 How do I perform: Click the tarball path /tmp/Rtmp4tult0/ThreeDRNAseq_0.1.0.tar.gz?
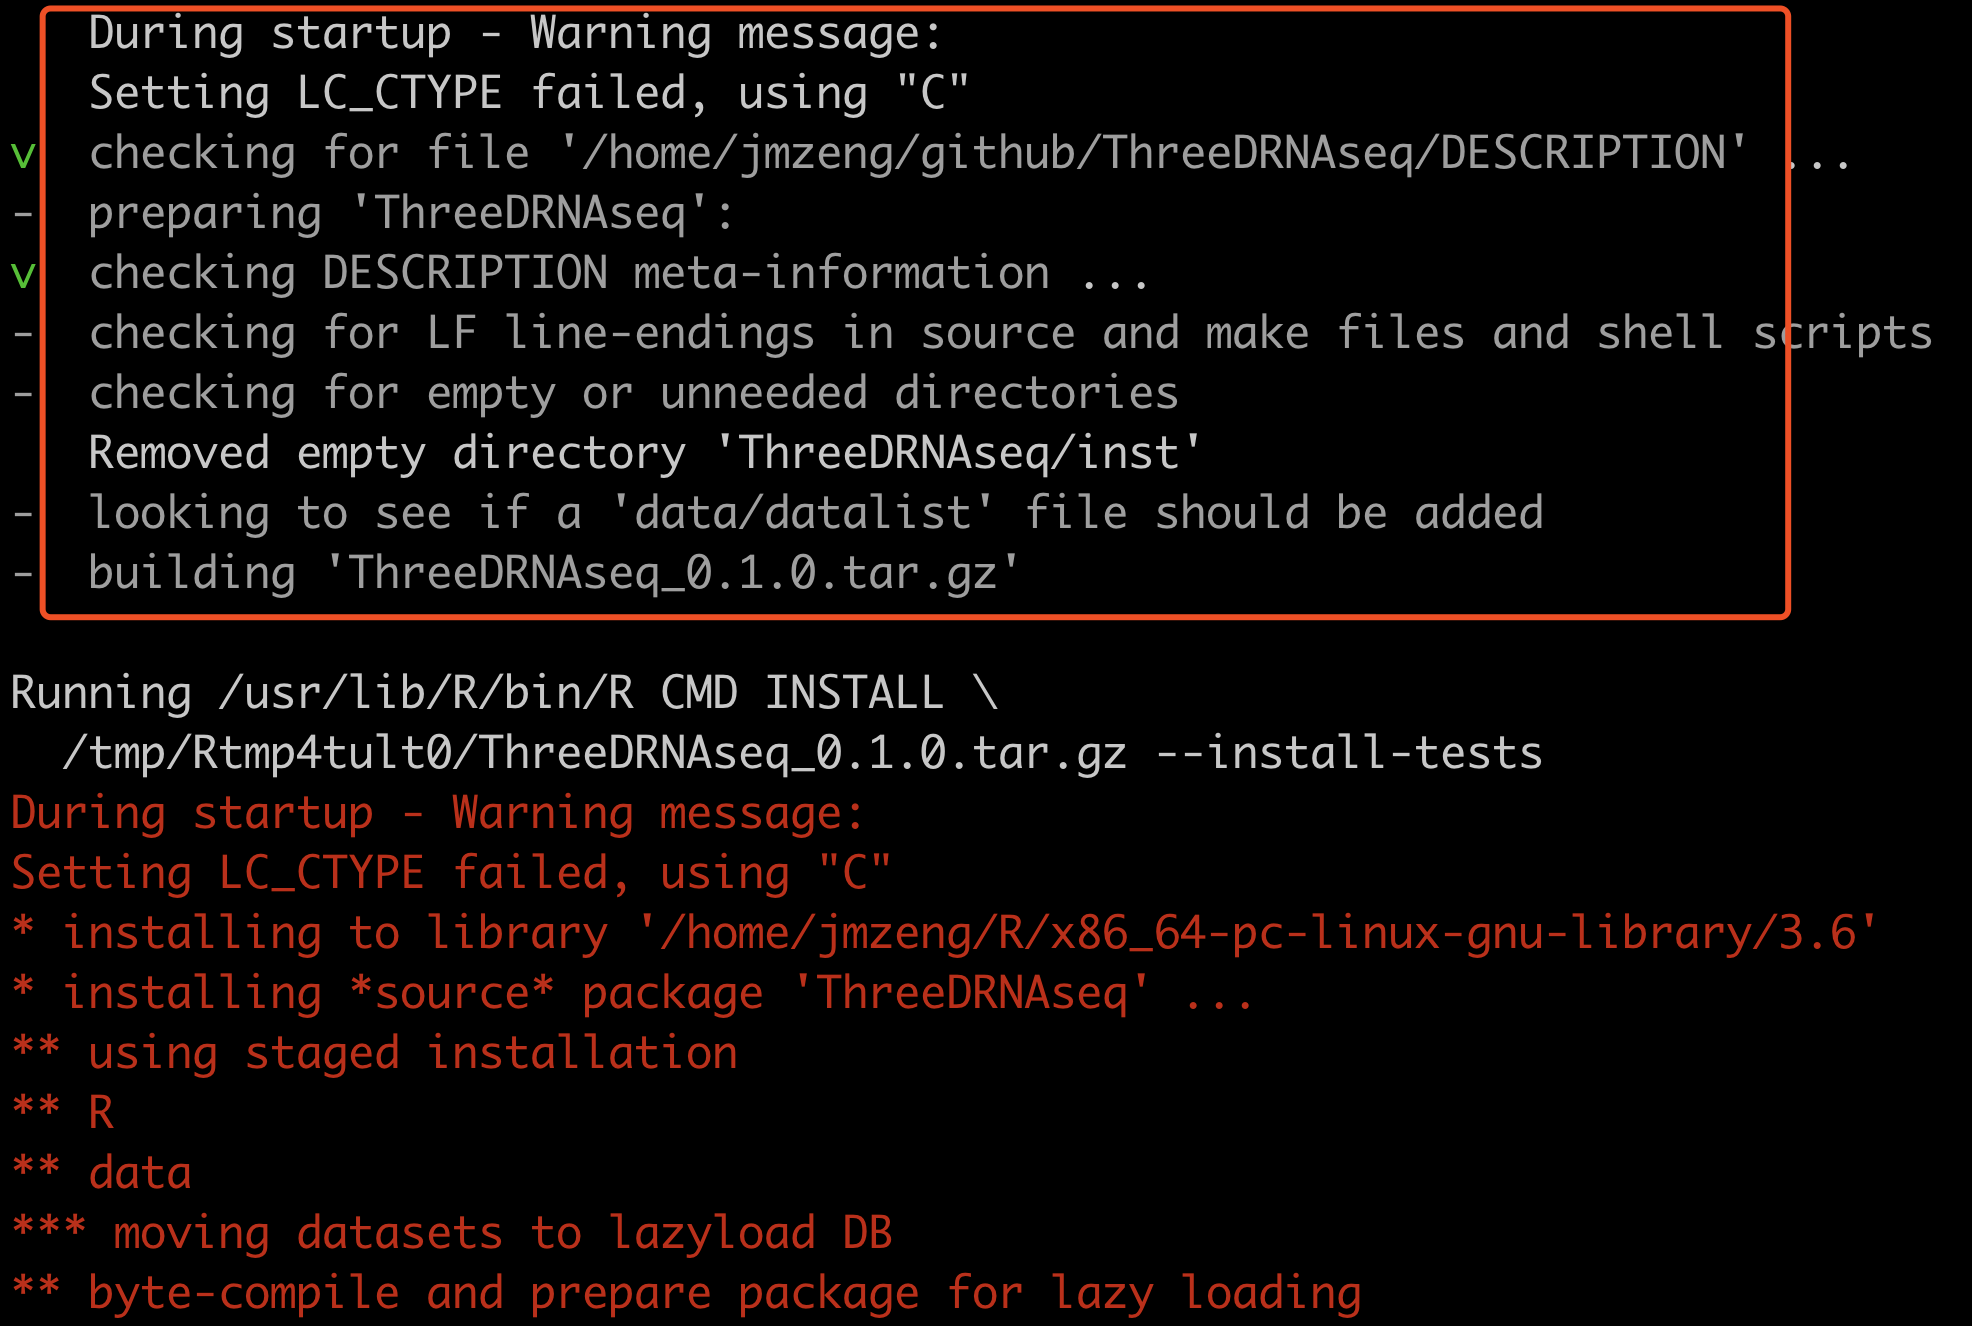595,753
